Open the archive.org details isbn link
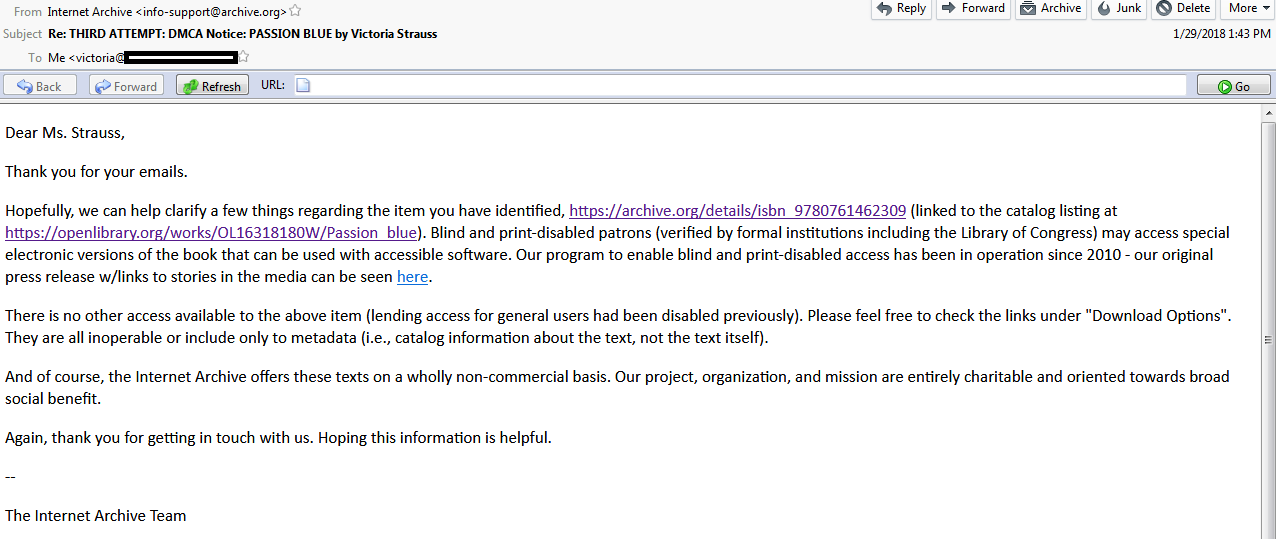The image size is (1276, 539). point(737,211)
